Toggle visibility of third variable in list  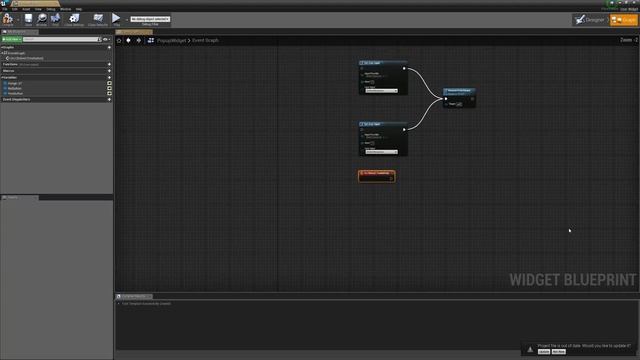point(109,93)
